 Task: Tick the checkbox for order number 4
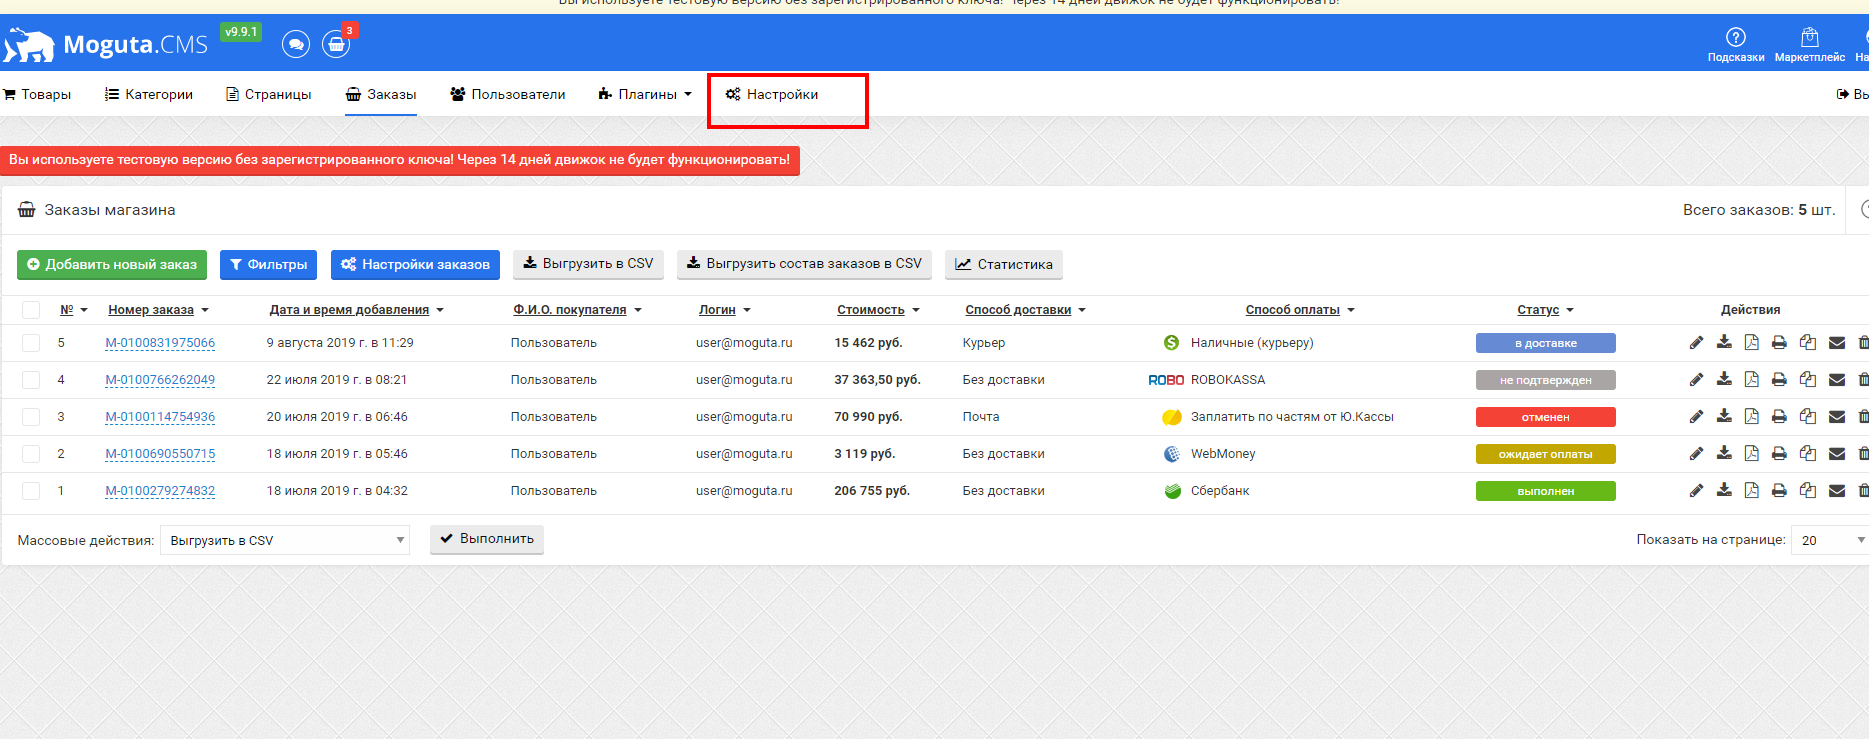coord(31,380)
